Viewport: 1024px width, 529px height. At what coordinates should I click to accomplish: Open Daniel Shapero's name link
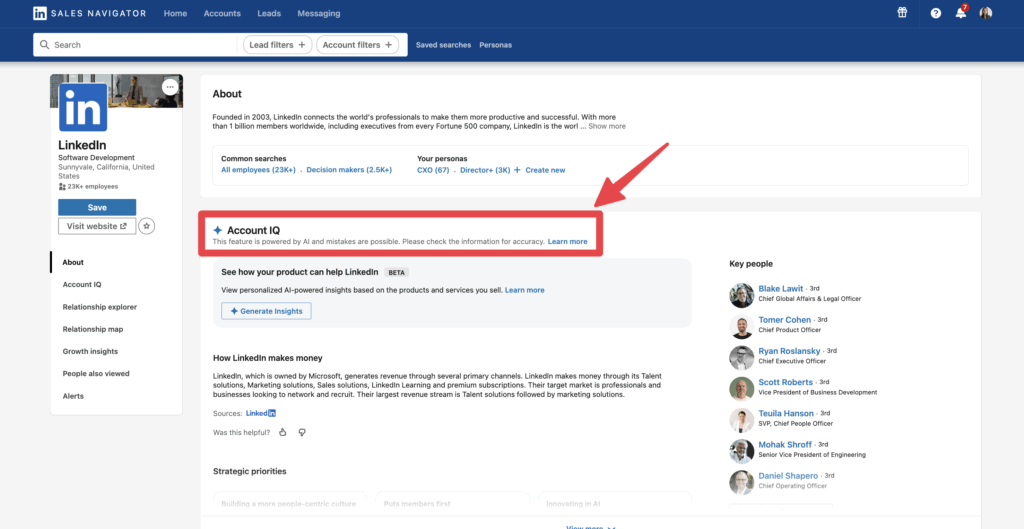788,475
